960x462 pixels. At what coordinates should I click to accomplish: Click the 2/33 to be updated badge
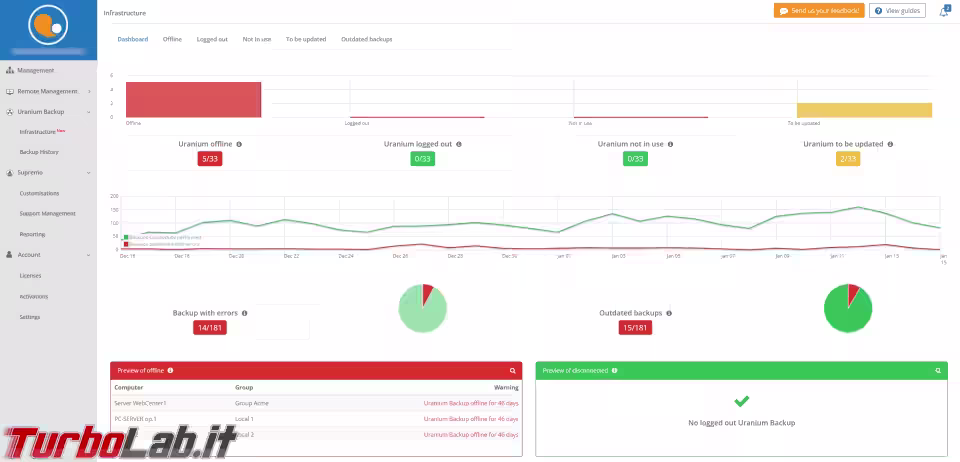(848, 159)
